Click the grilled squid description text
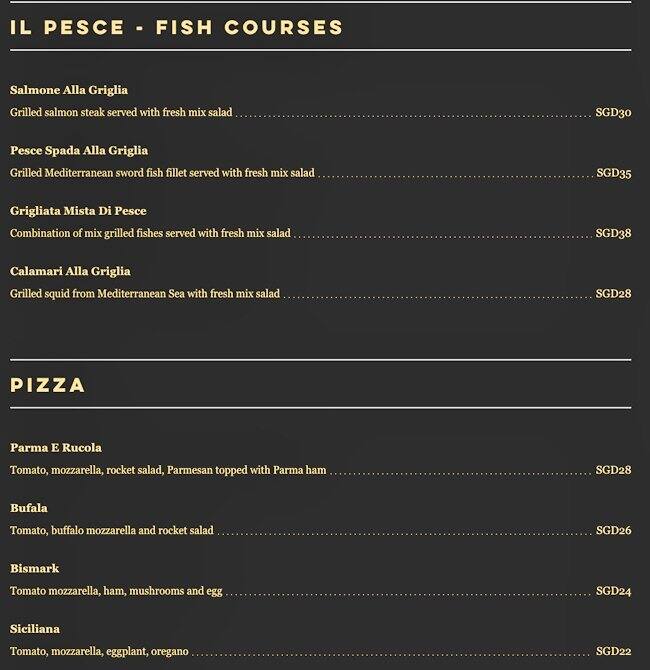Image resolution: width=650 pixels, height=670 pixels. point(145,294)
